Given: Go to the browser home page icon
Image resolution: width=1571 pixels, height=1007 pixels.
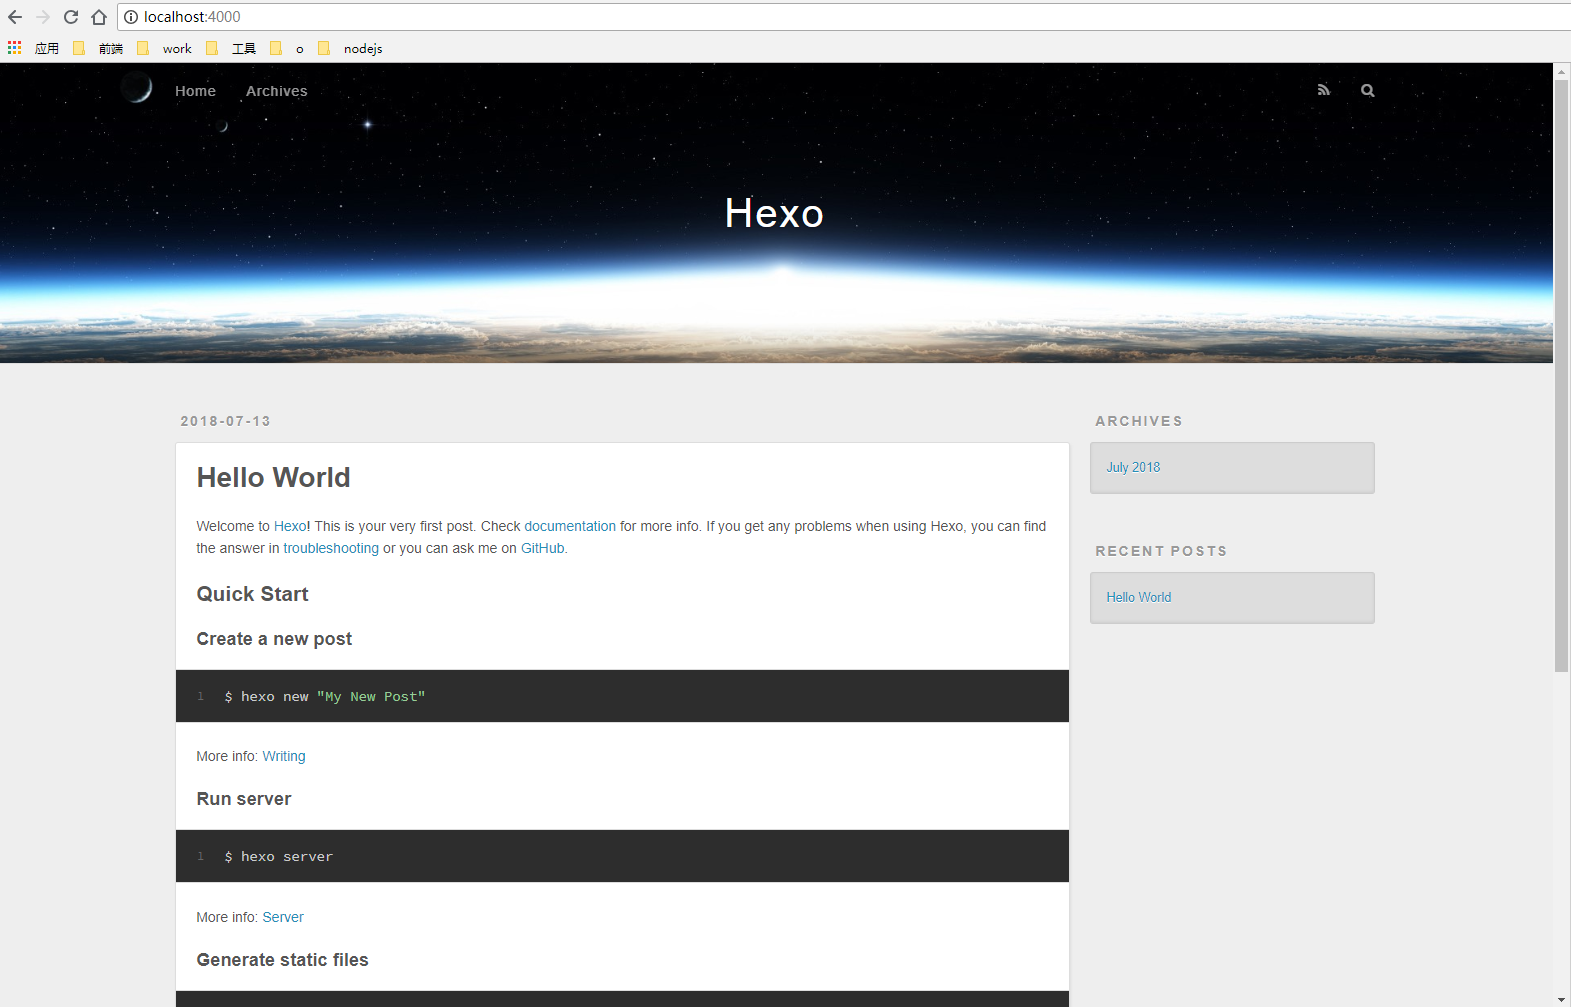Looking at the screenshot, I should [99, 17].
